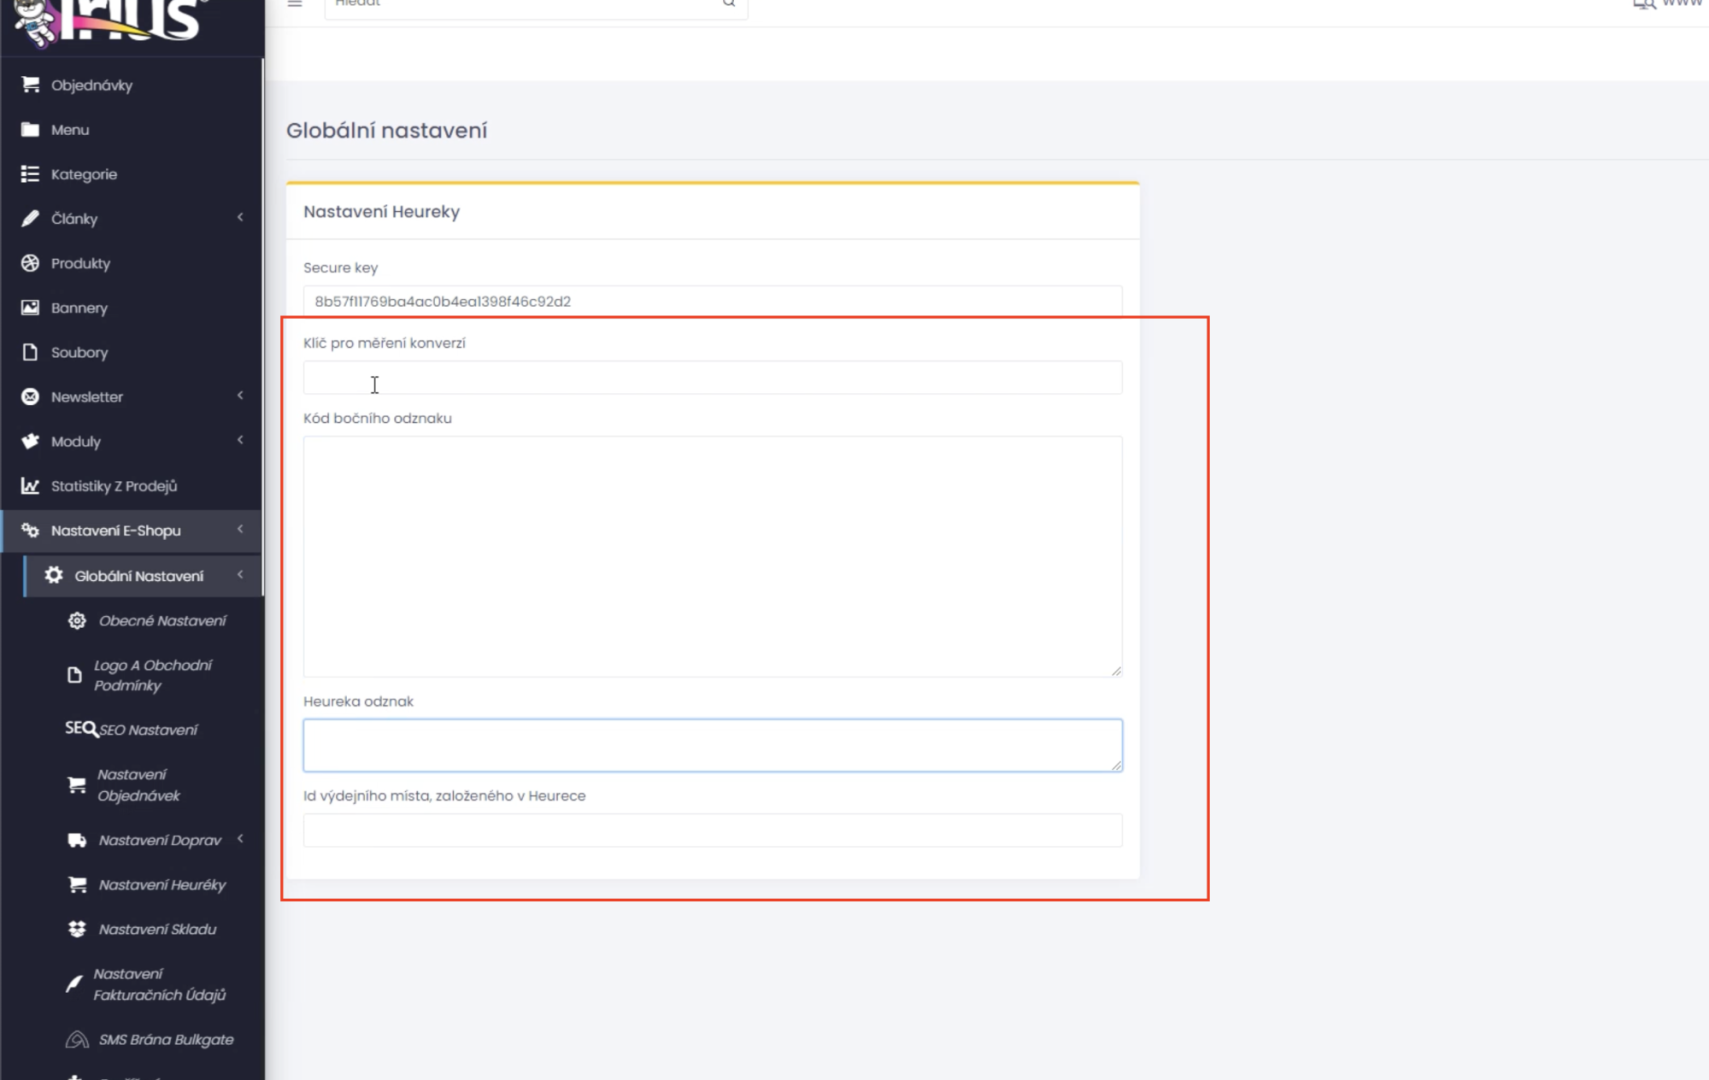The image size is (1709, 1080).
Task: Go to Nastavení Objednávek link
Action: (139, 785)
